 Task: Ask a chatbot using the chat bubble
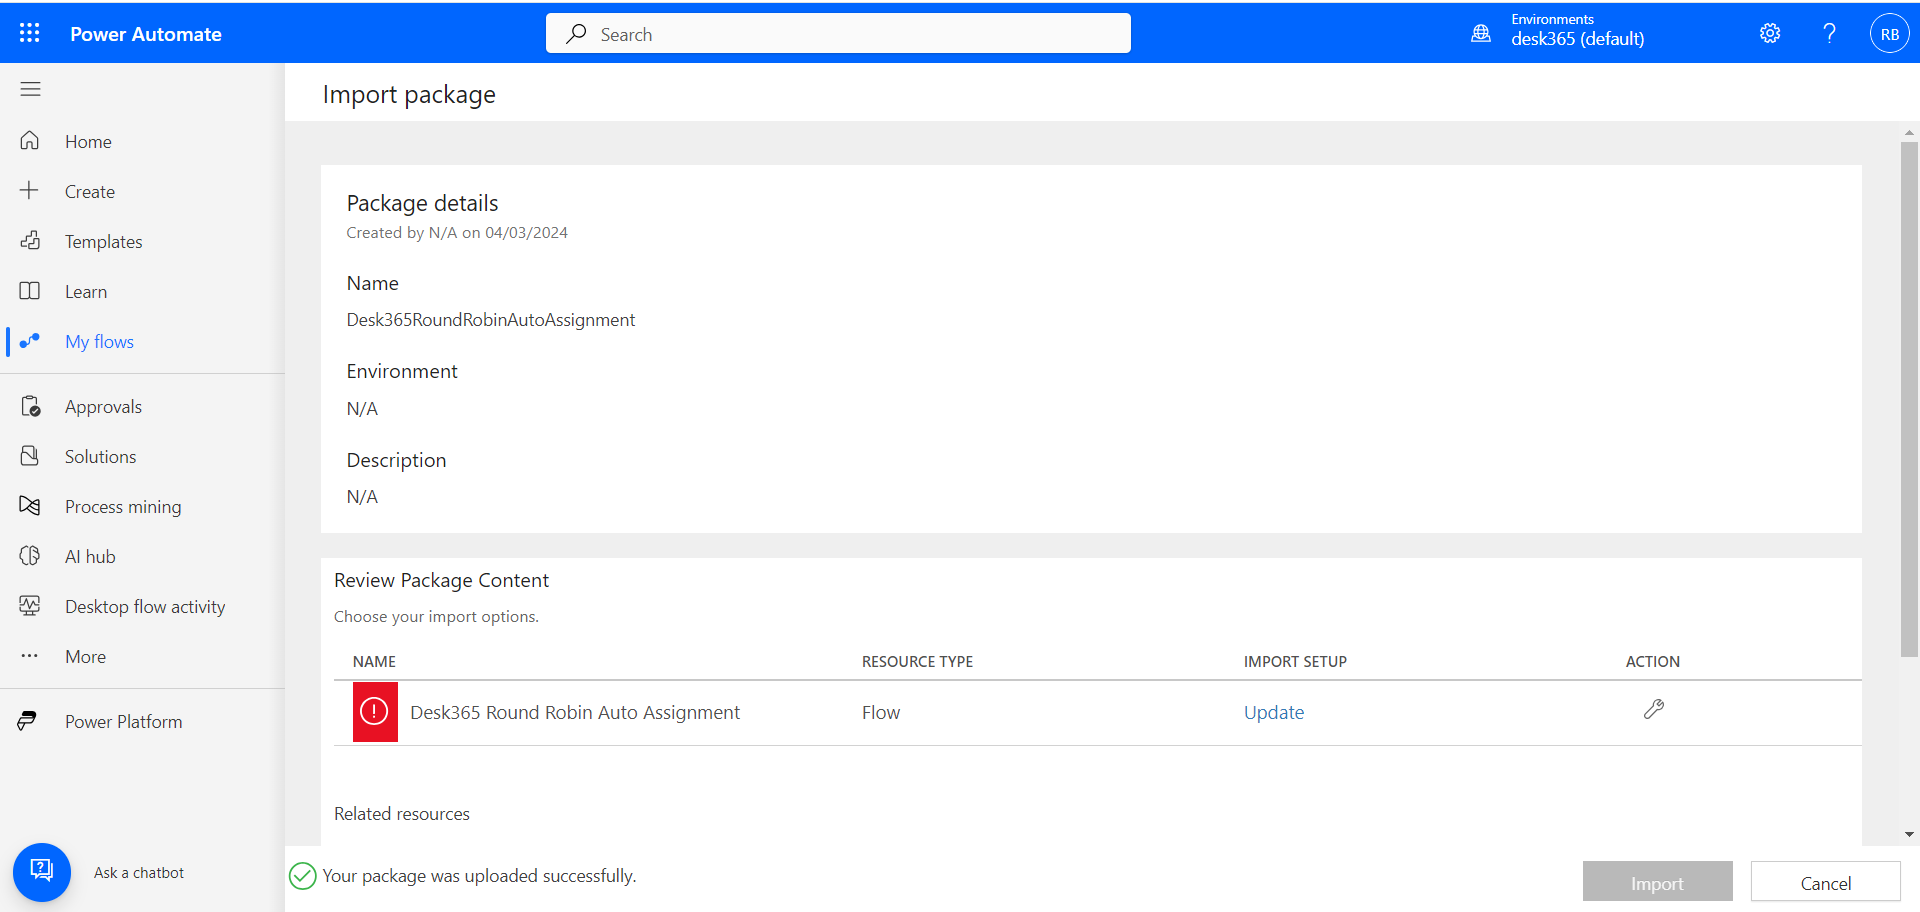coord(41,872)
